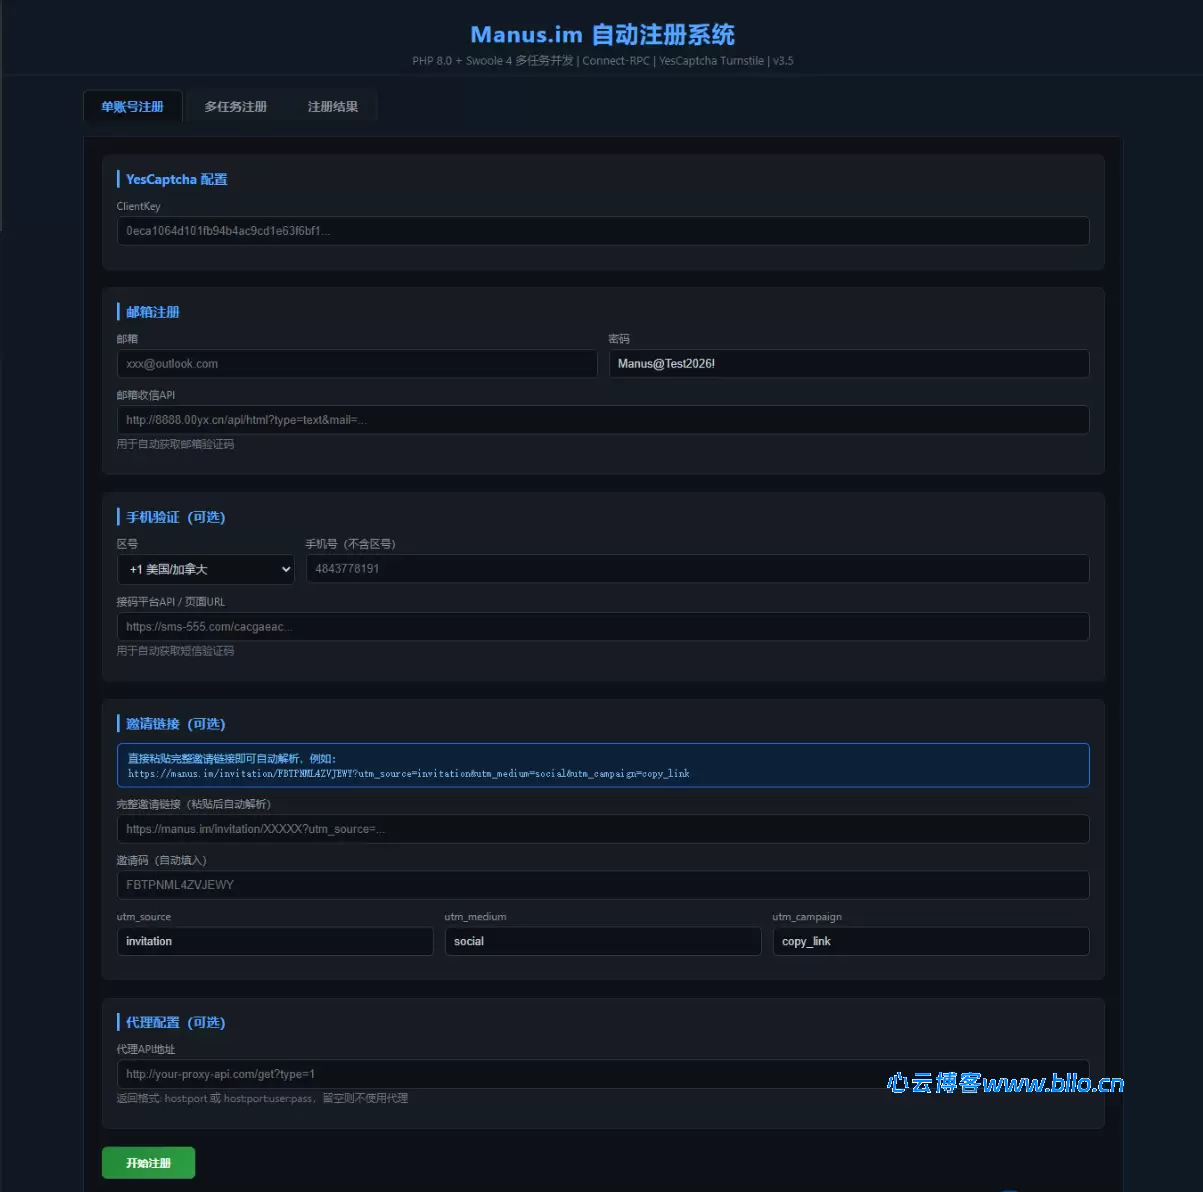Click the utm_medium field showing social
This screenshot has width=1203, height=1192.
pyautogui.click(x=602, y=941)
